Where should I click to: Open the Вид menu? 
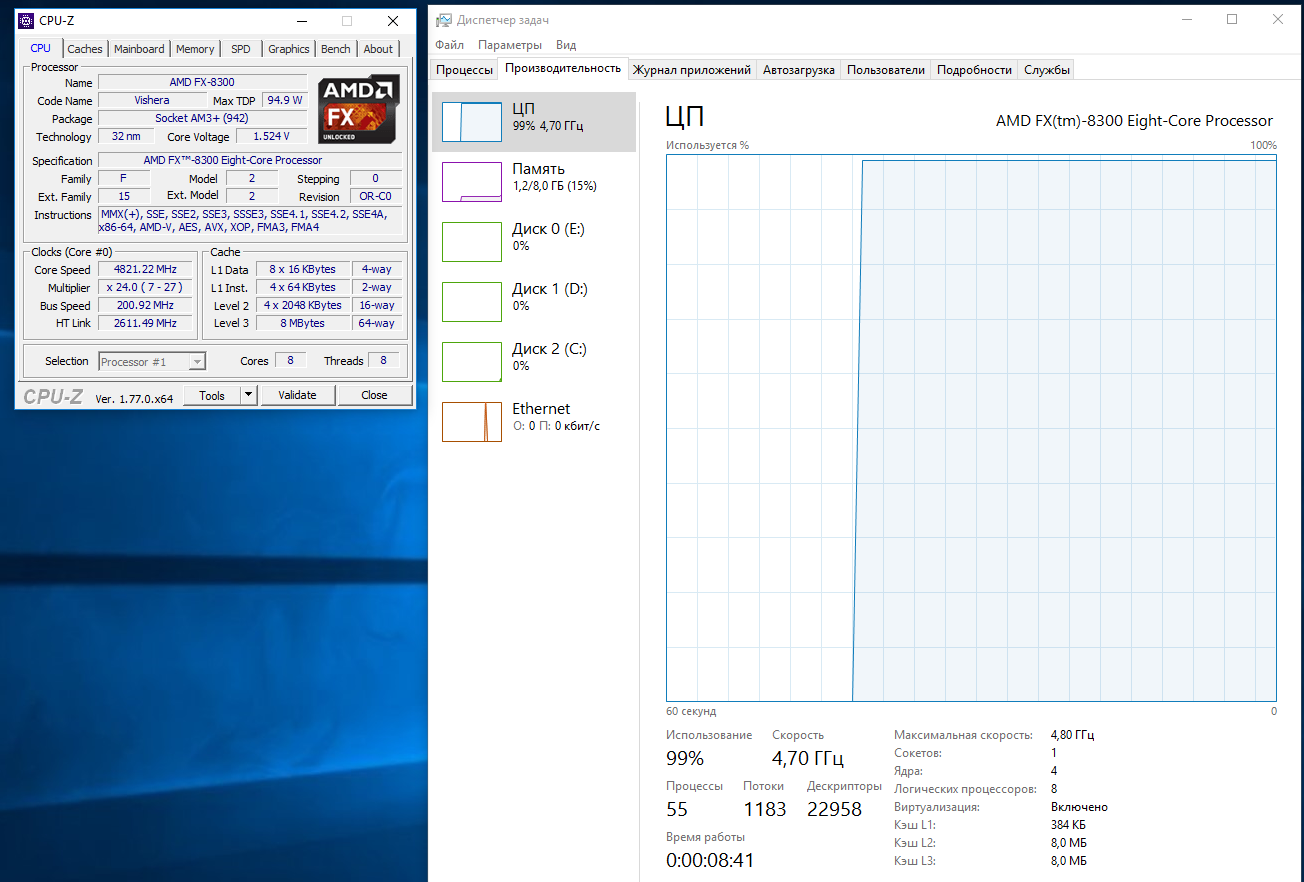(566, 45)
